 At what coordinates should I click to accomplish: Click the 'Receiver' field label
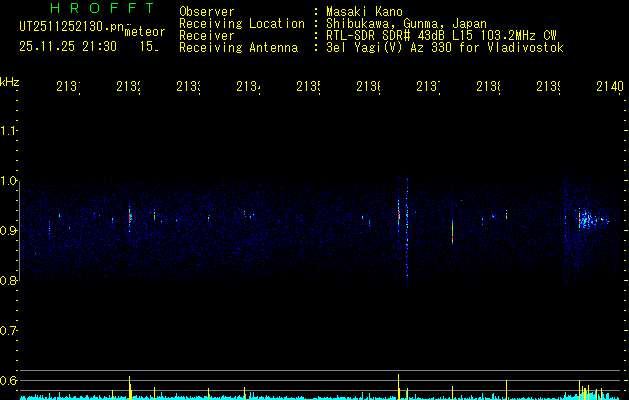click(x=207, y=36)
